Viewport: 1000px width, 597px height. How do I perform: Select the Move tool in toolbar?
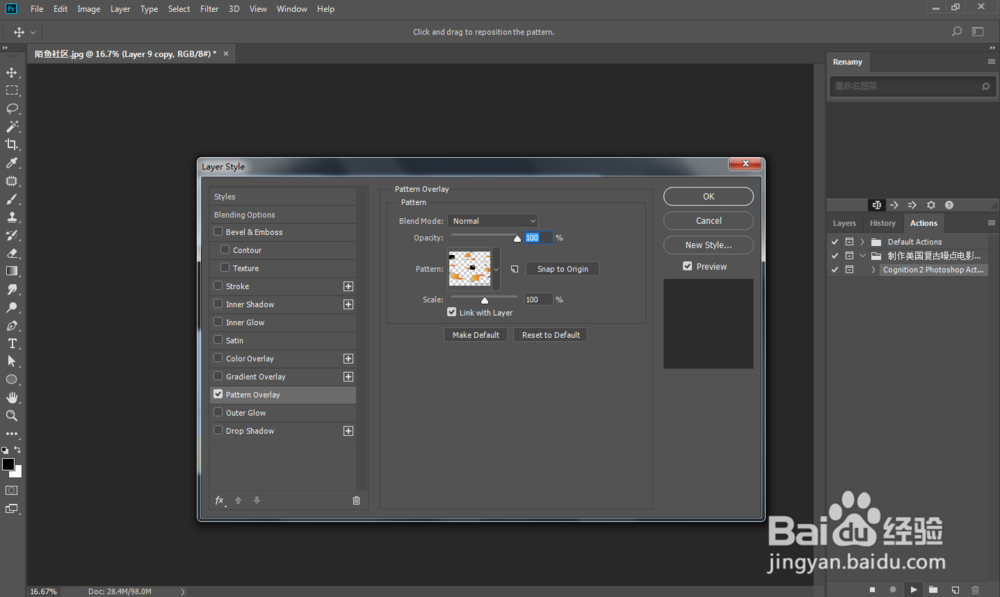point(11,72)
